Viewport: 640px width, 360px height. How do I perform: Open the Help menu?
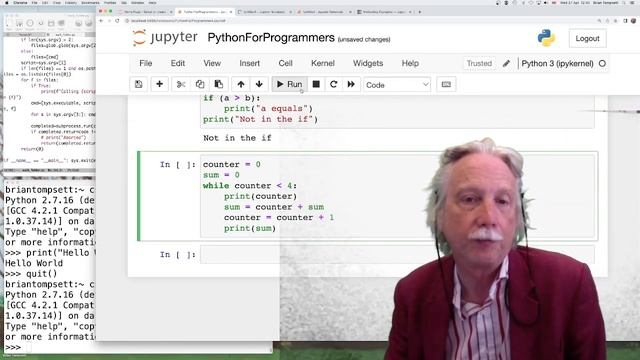(410, 63)
